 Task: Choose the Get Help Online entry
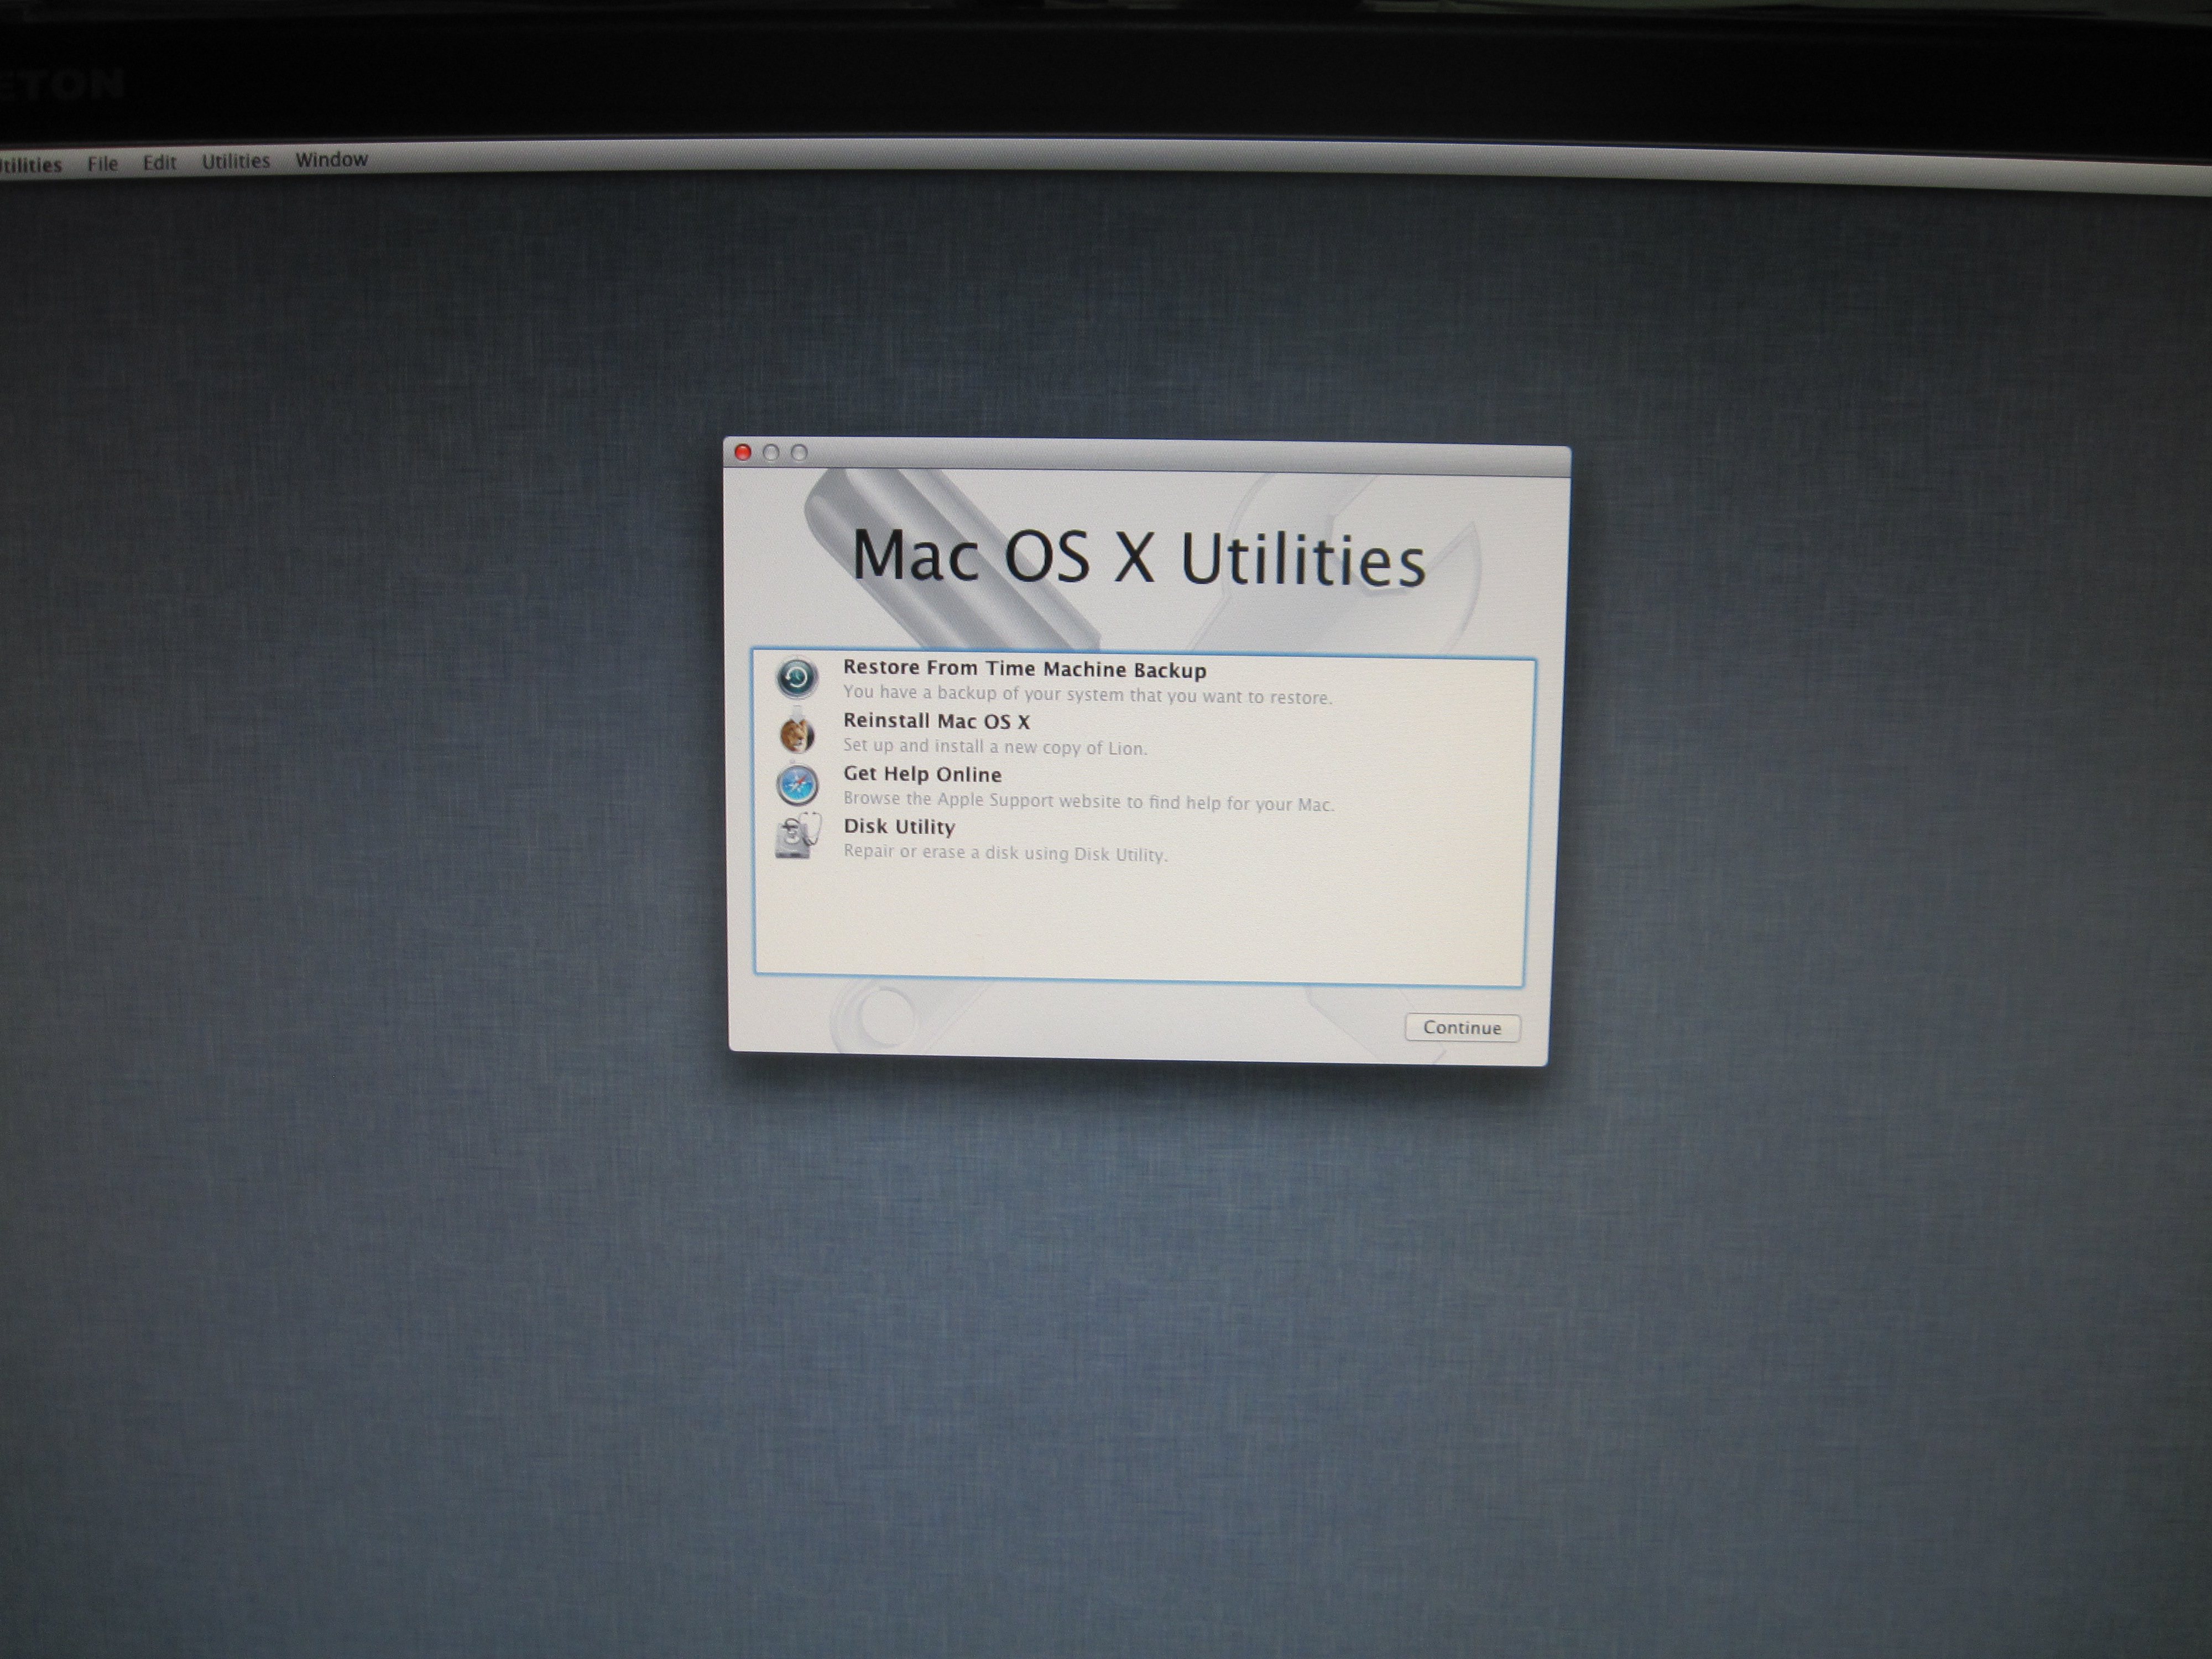922,775
